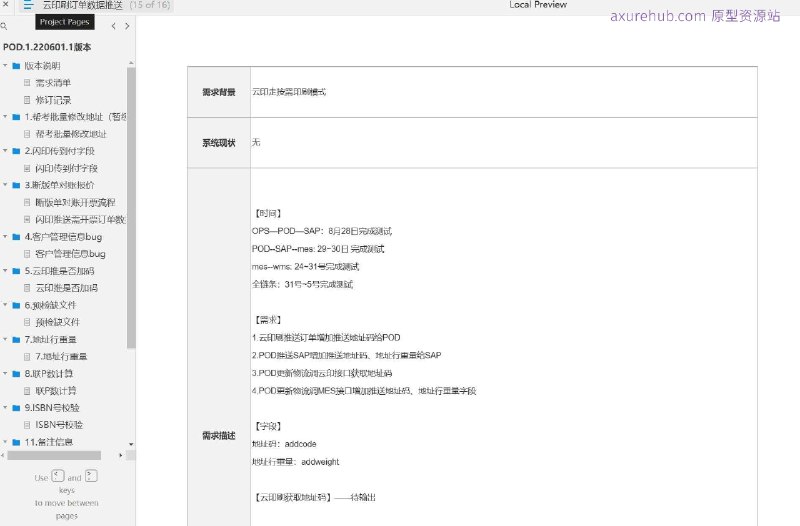
Task: Open the 修订记录 page
Action: point(53,100)
